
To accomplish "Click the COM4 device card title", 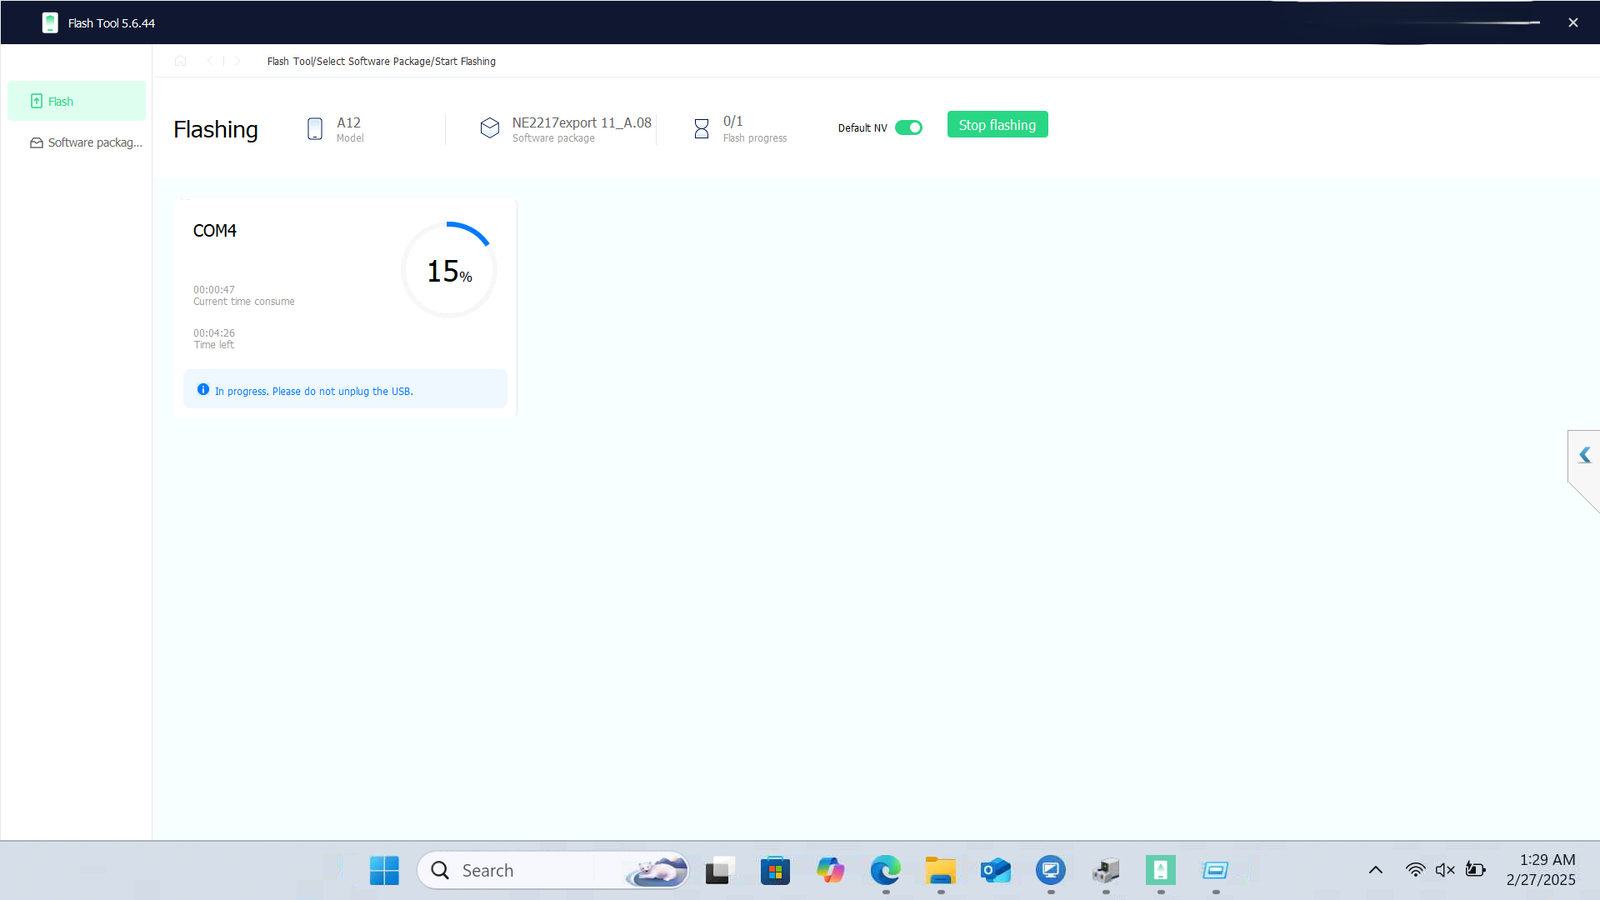I will [x=215, y=230].
